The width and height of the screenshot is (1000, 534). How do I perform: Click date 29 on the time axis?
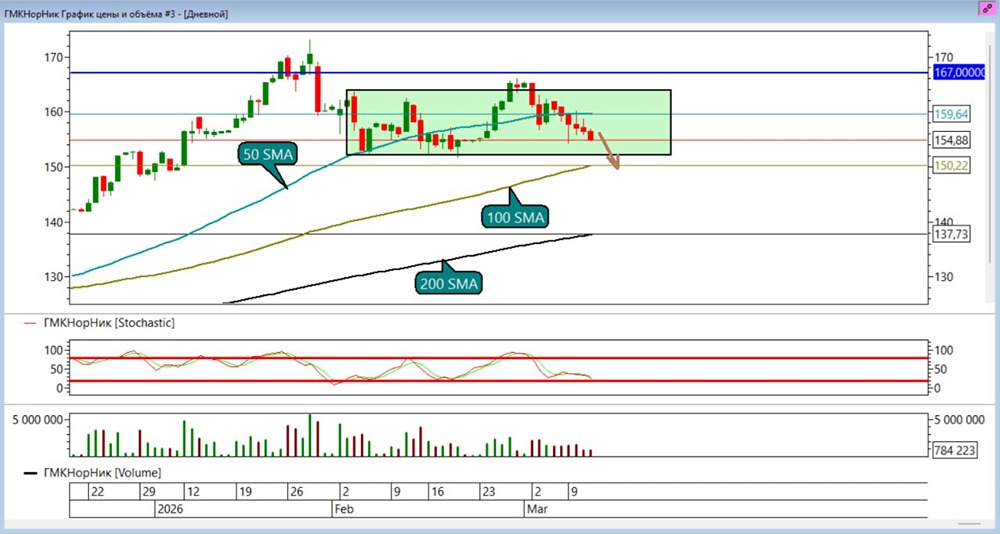coord(148,492)
